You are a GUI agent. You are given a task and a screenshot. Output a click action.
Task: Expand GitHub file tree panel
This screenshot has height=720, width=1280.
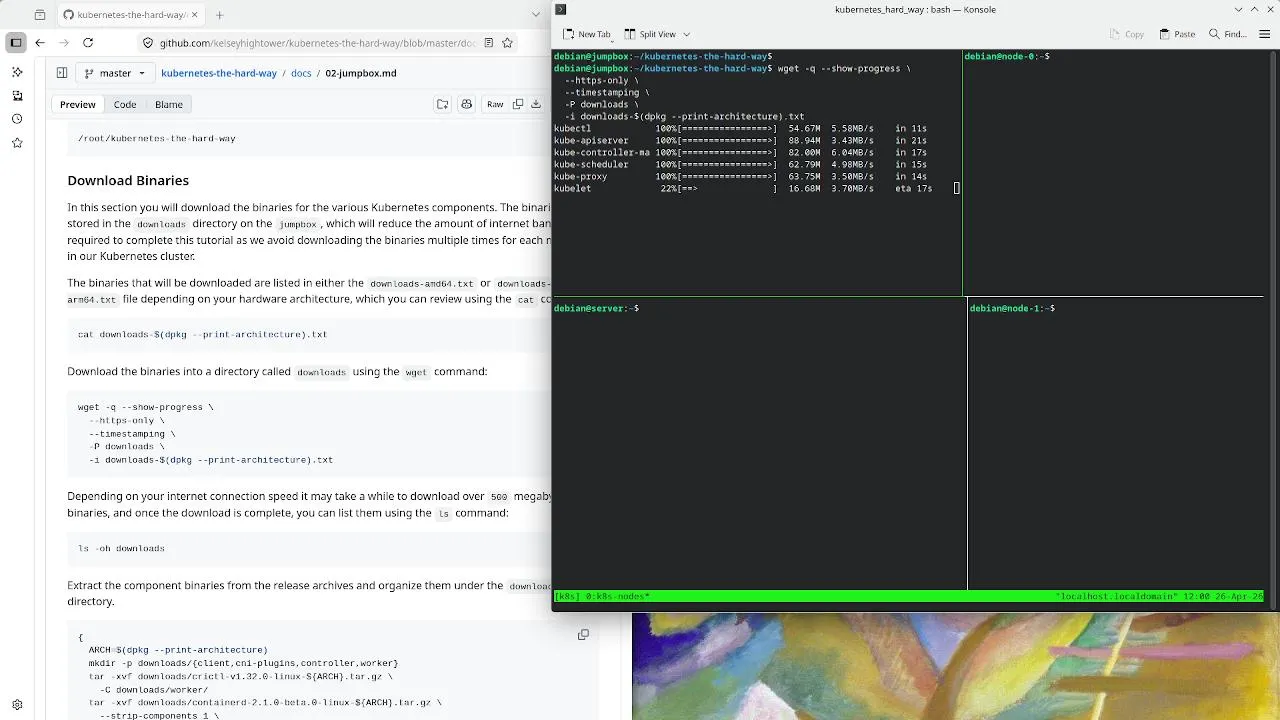click(62, 73)
